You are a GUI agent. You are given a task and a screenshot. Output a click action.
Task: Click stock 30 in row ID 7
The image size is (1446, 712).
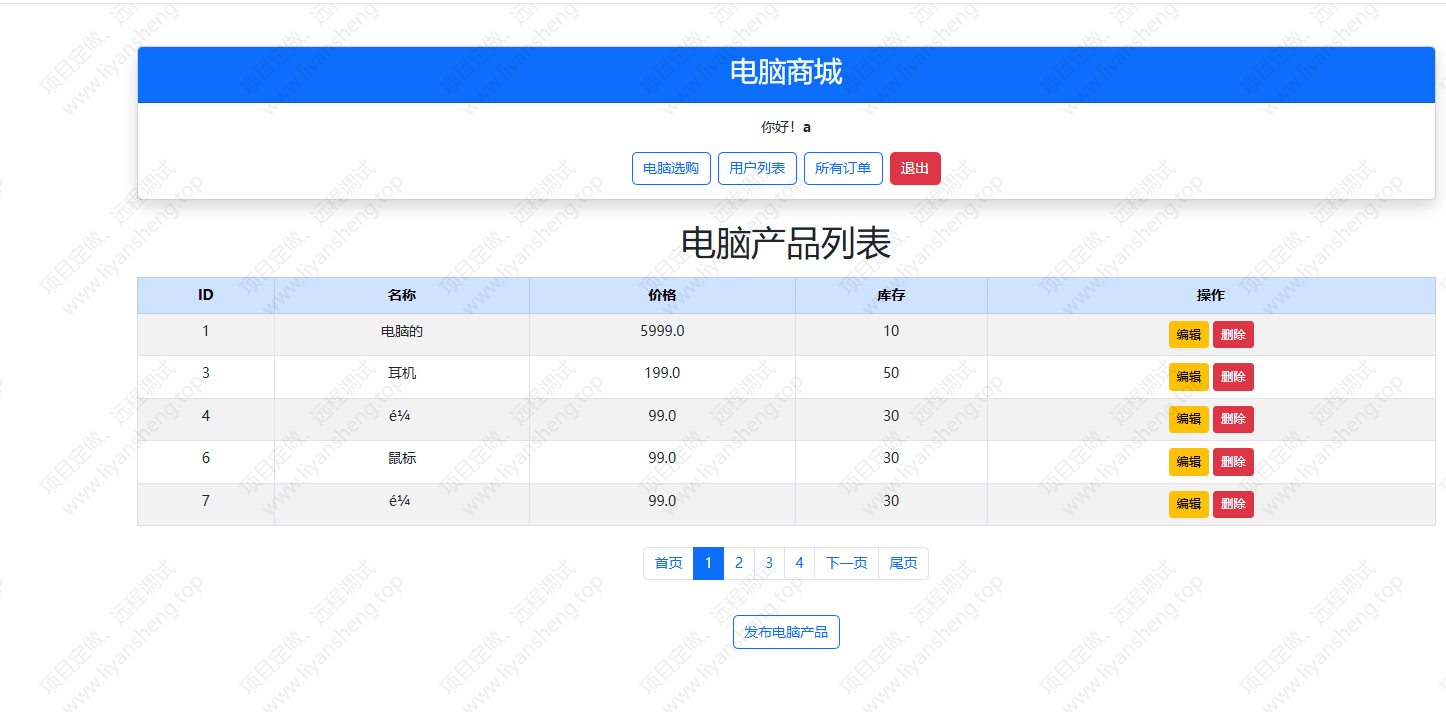click(891, 501)
